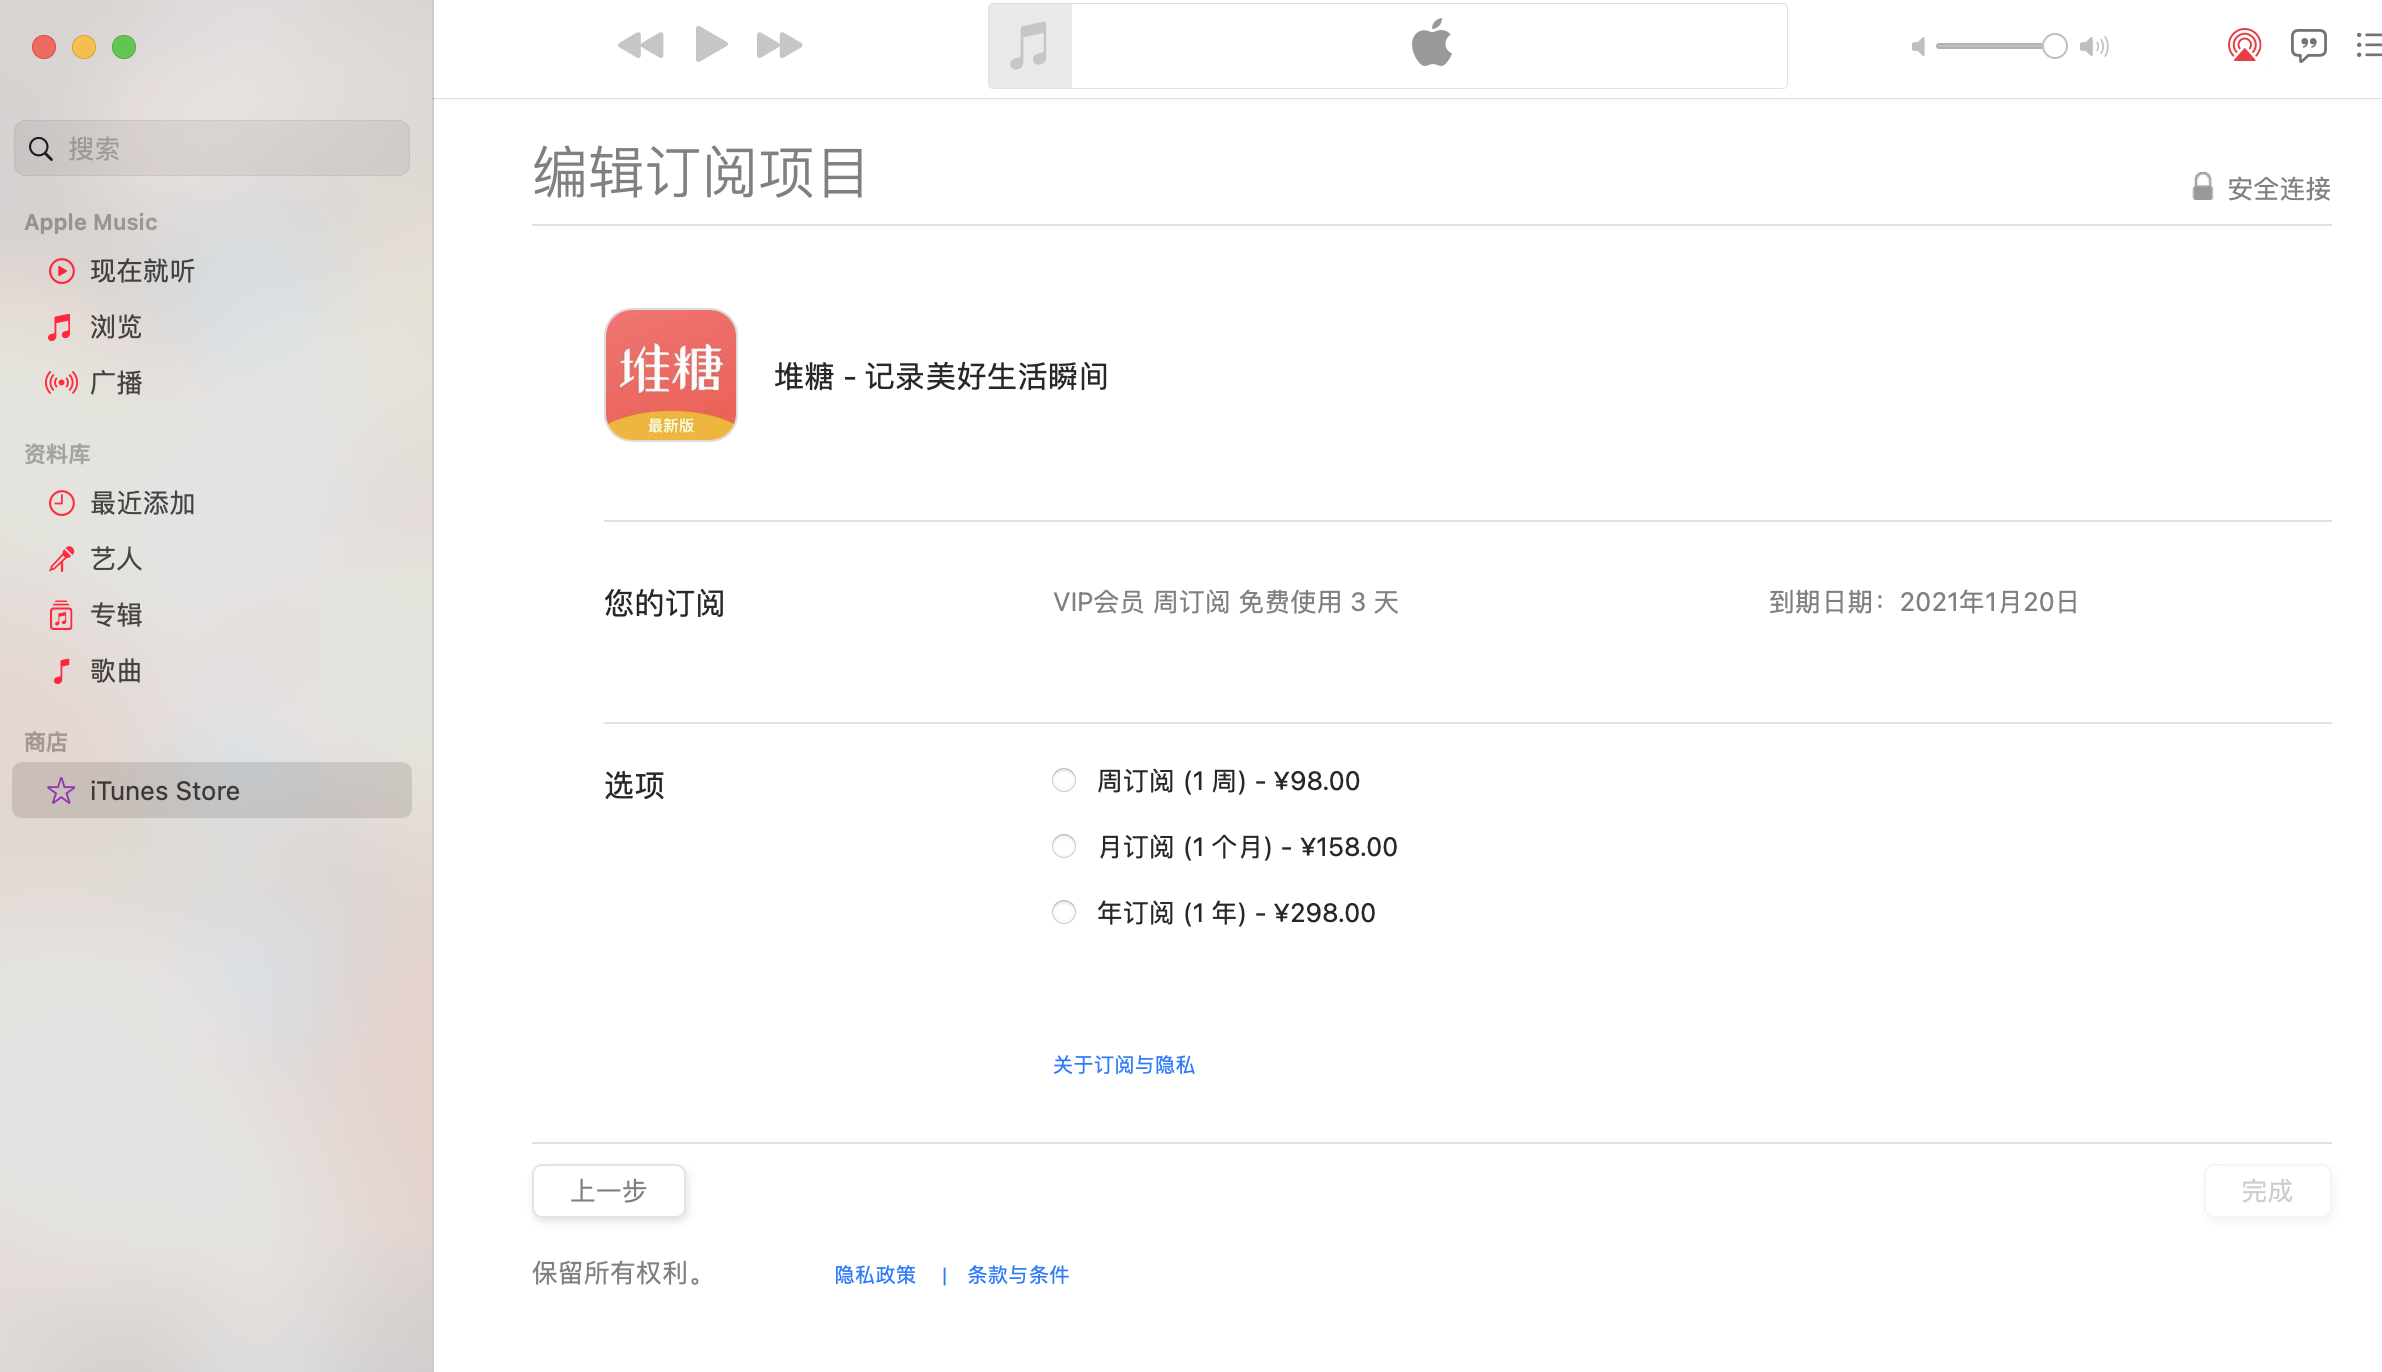Open 广播 radio section
The height and width of the screenshot is (1372, 2382).
coord(116,383)
